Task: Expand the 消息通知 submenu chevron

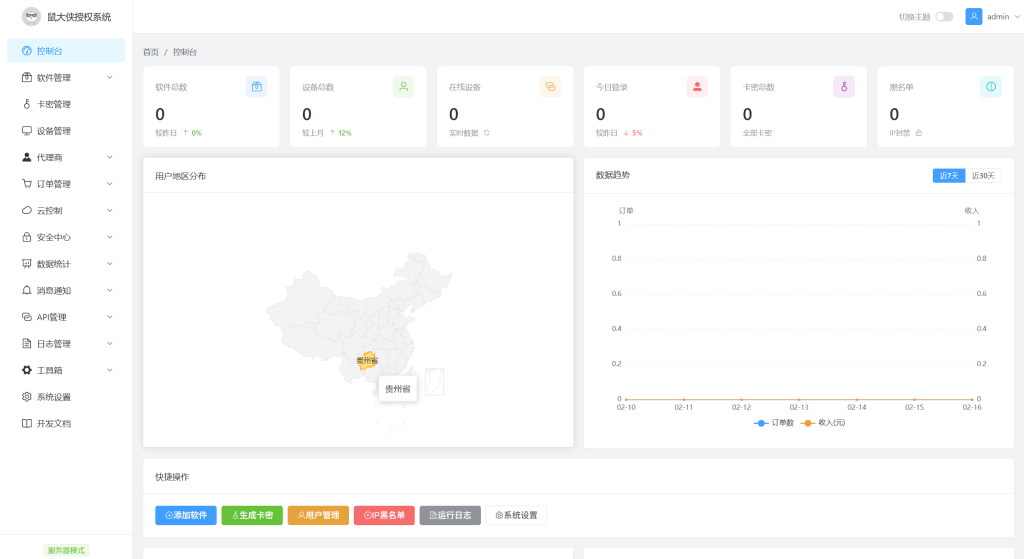Action: (x=110, y=291)
